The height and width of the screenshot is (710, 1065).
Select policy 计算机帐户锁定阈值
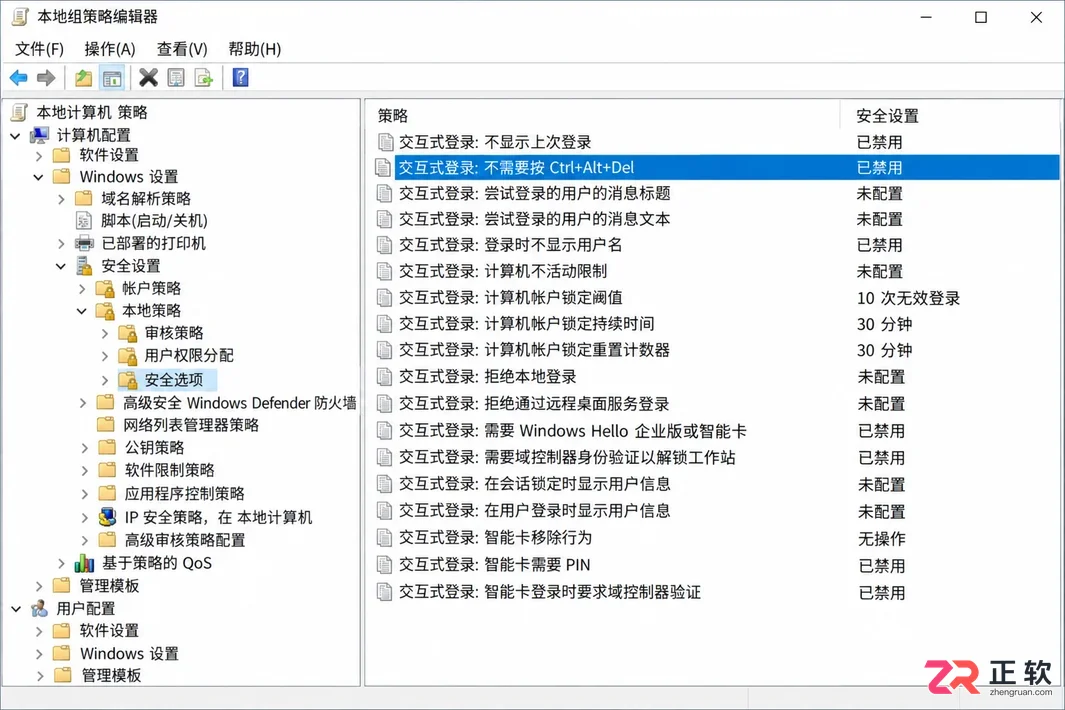pyautogui.click(x=510, y=297)
